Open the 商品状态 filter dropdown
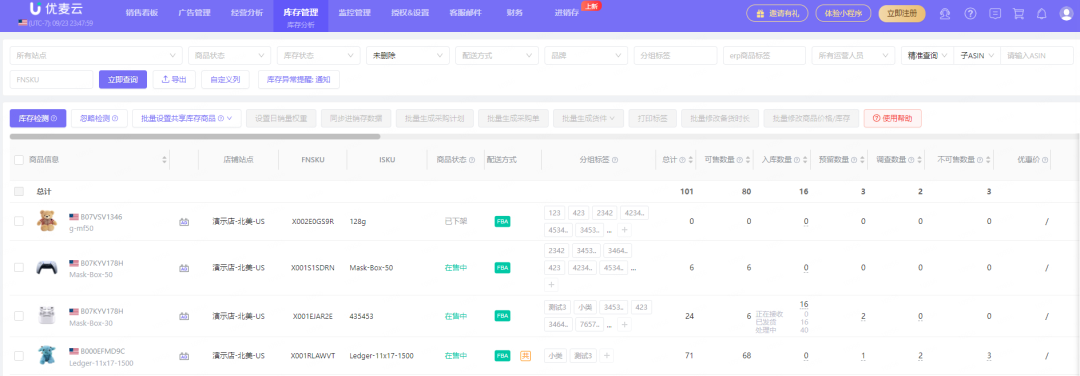Screen dimensions: 1080x376 tap(229, 55)
